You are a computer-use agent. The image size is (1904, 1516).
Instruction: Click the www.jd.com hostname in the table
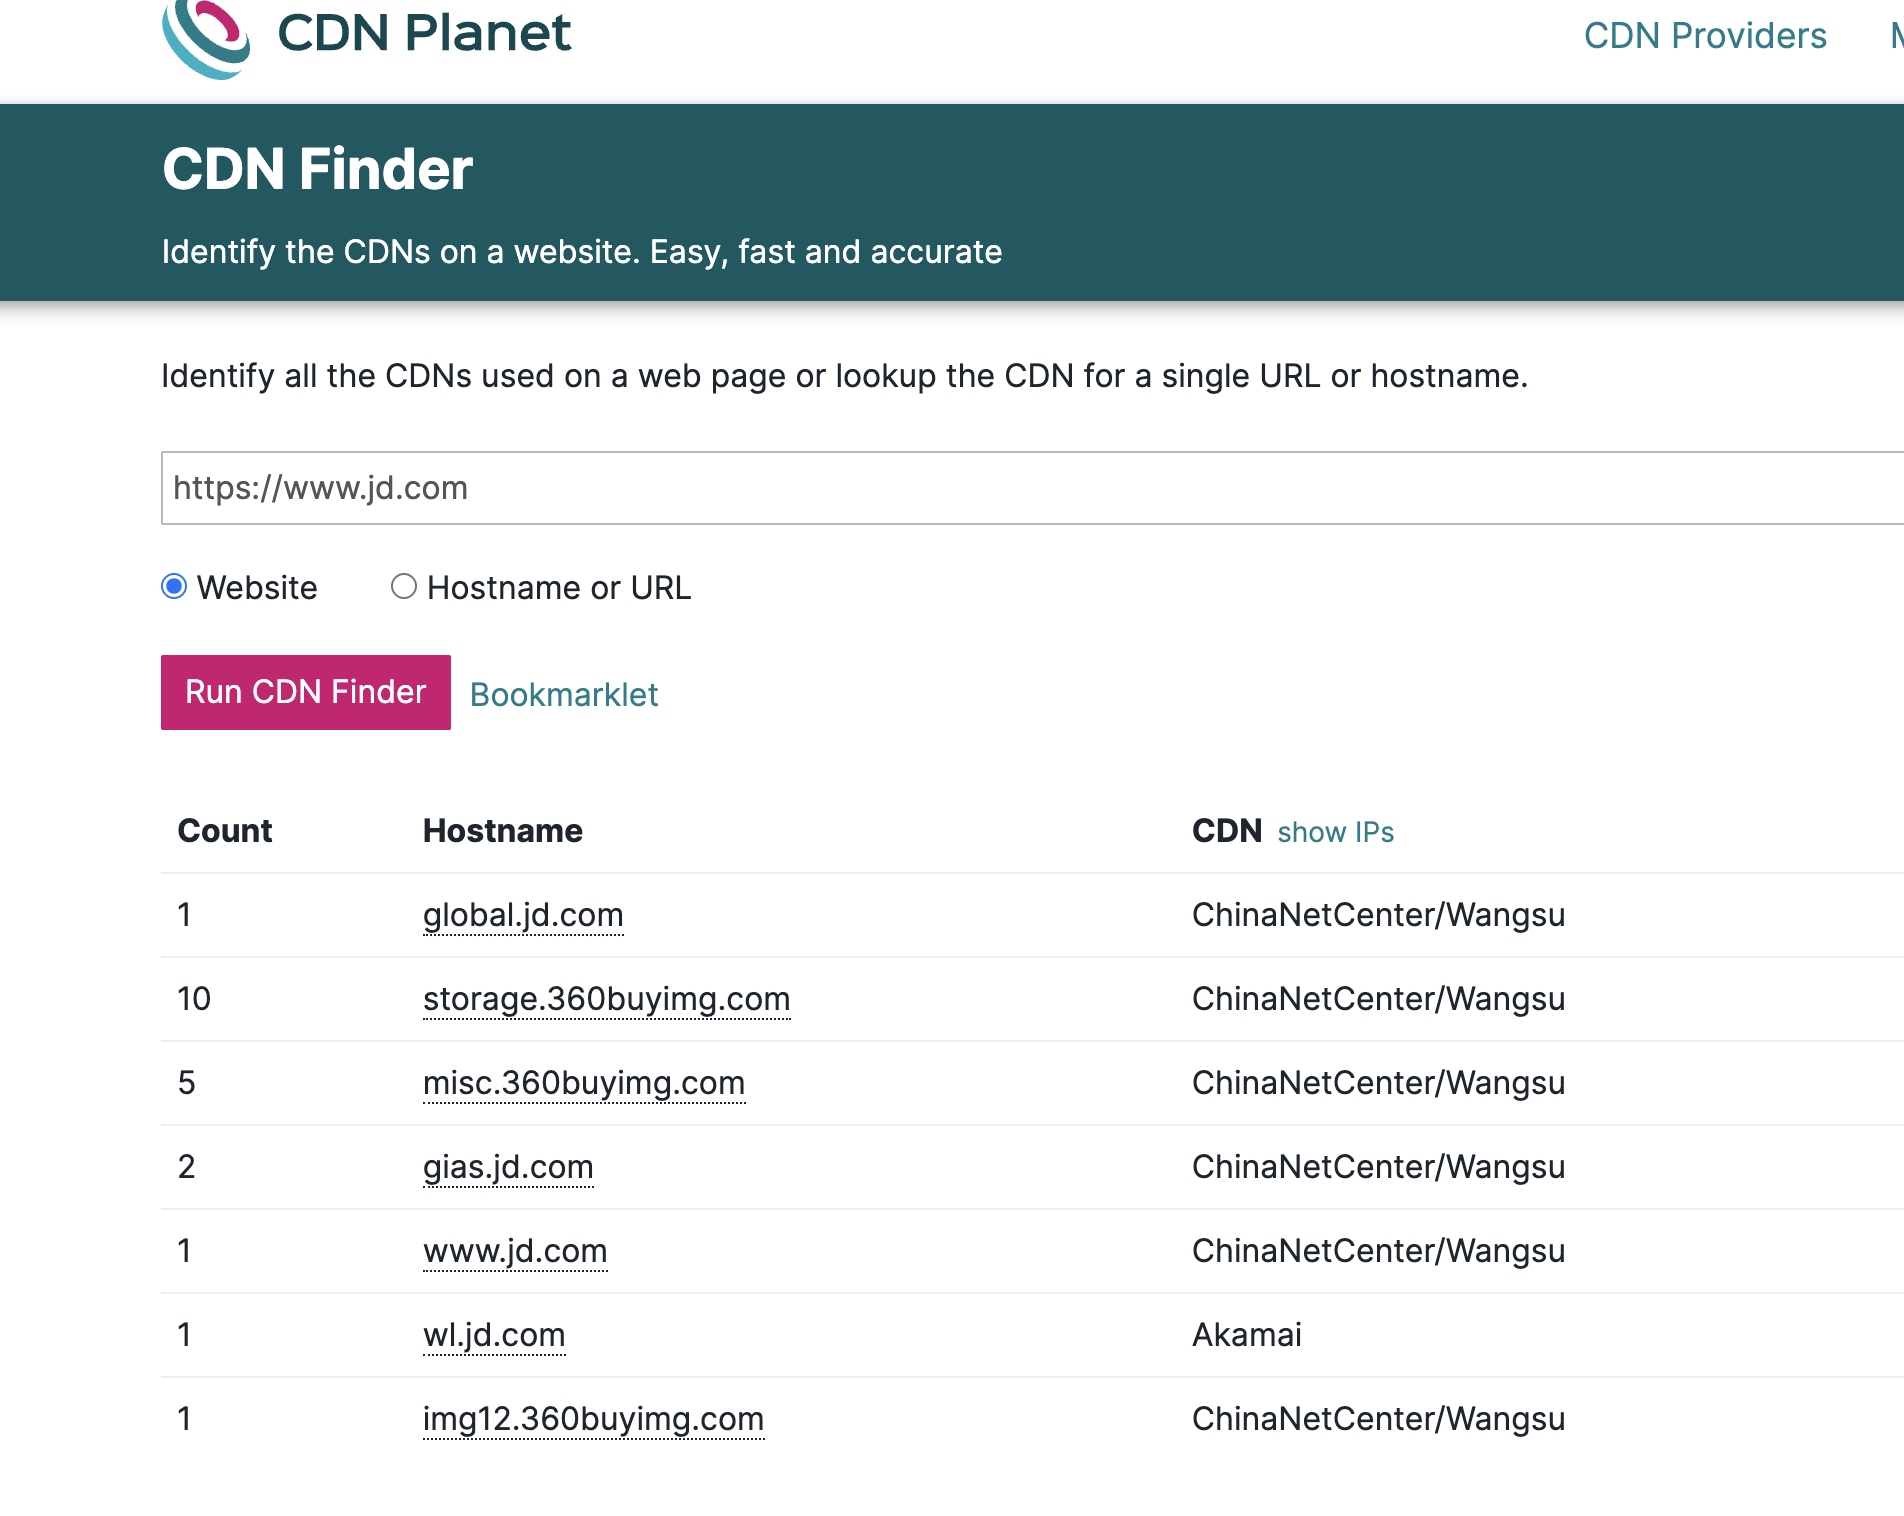tap(515, 1251)
